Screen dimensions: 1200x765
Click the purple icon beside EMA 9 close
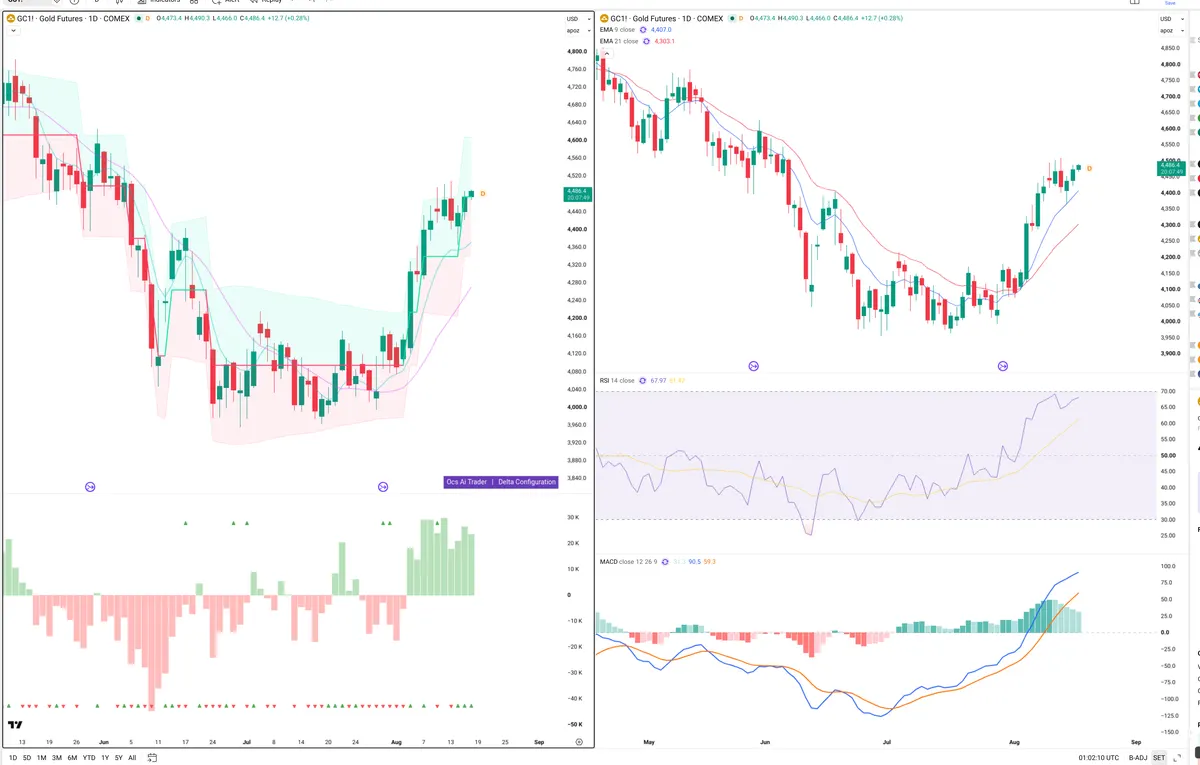[642, 30]
